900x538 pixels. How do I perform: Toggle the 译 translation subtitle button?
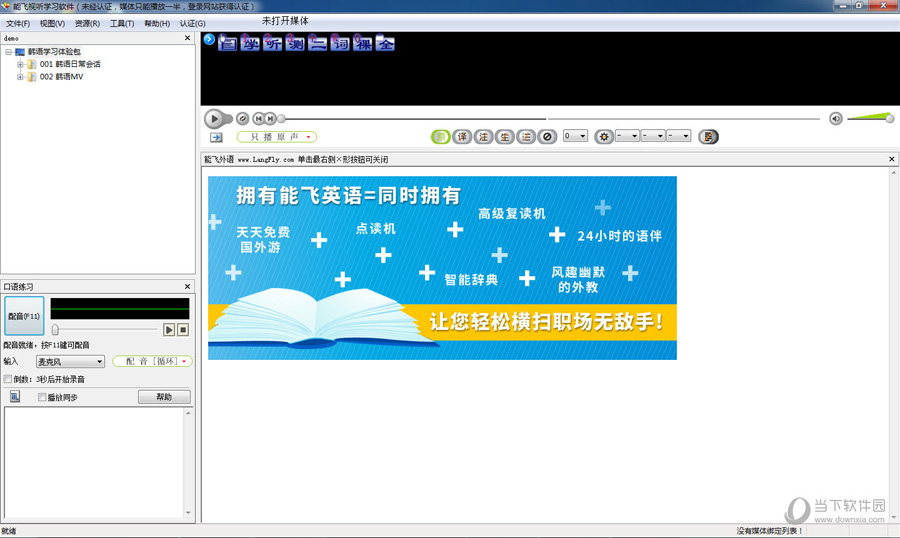(462, 137)
